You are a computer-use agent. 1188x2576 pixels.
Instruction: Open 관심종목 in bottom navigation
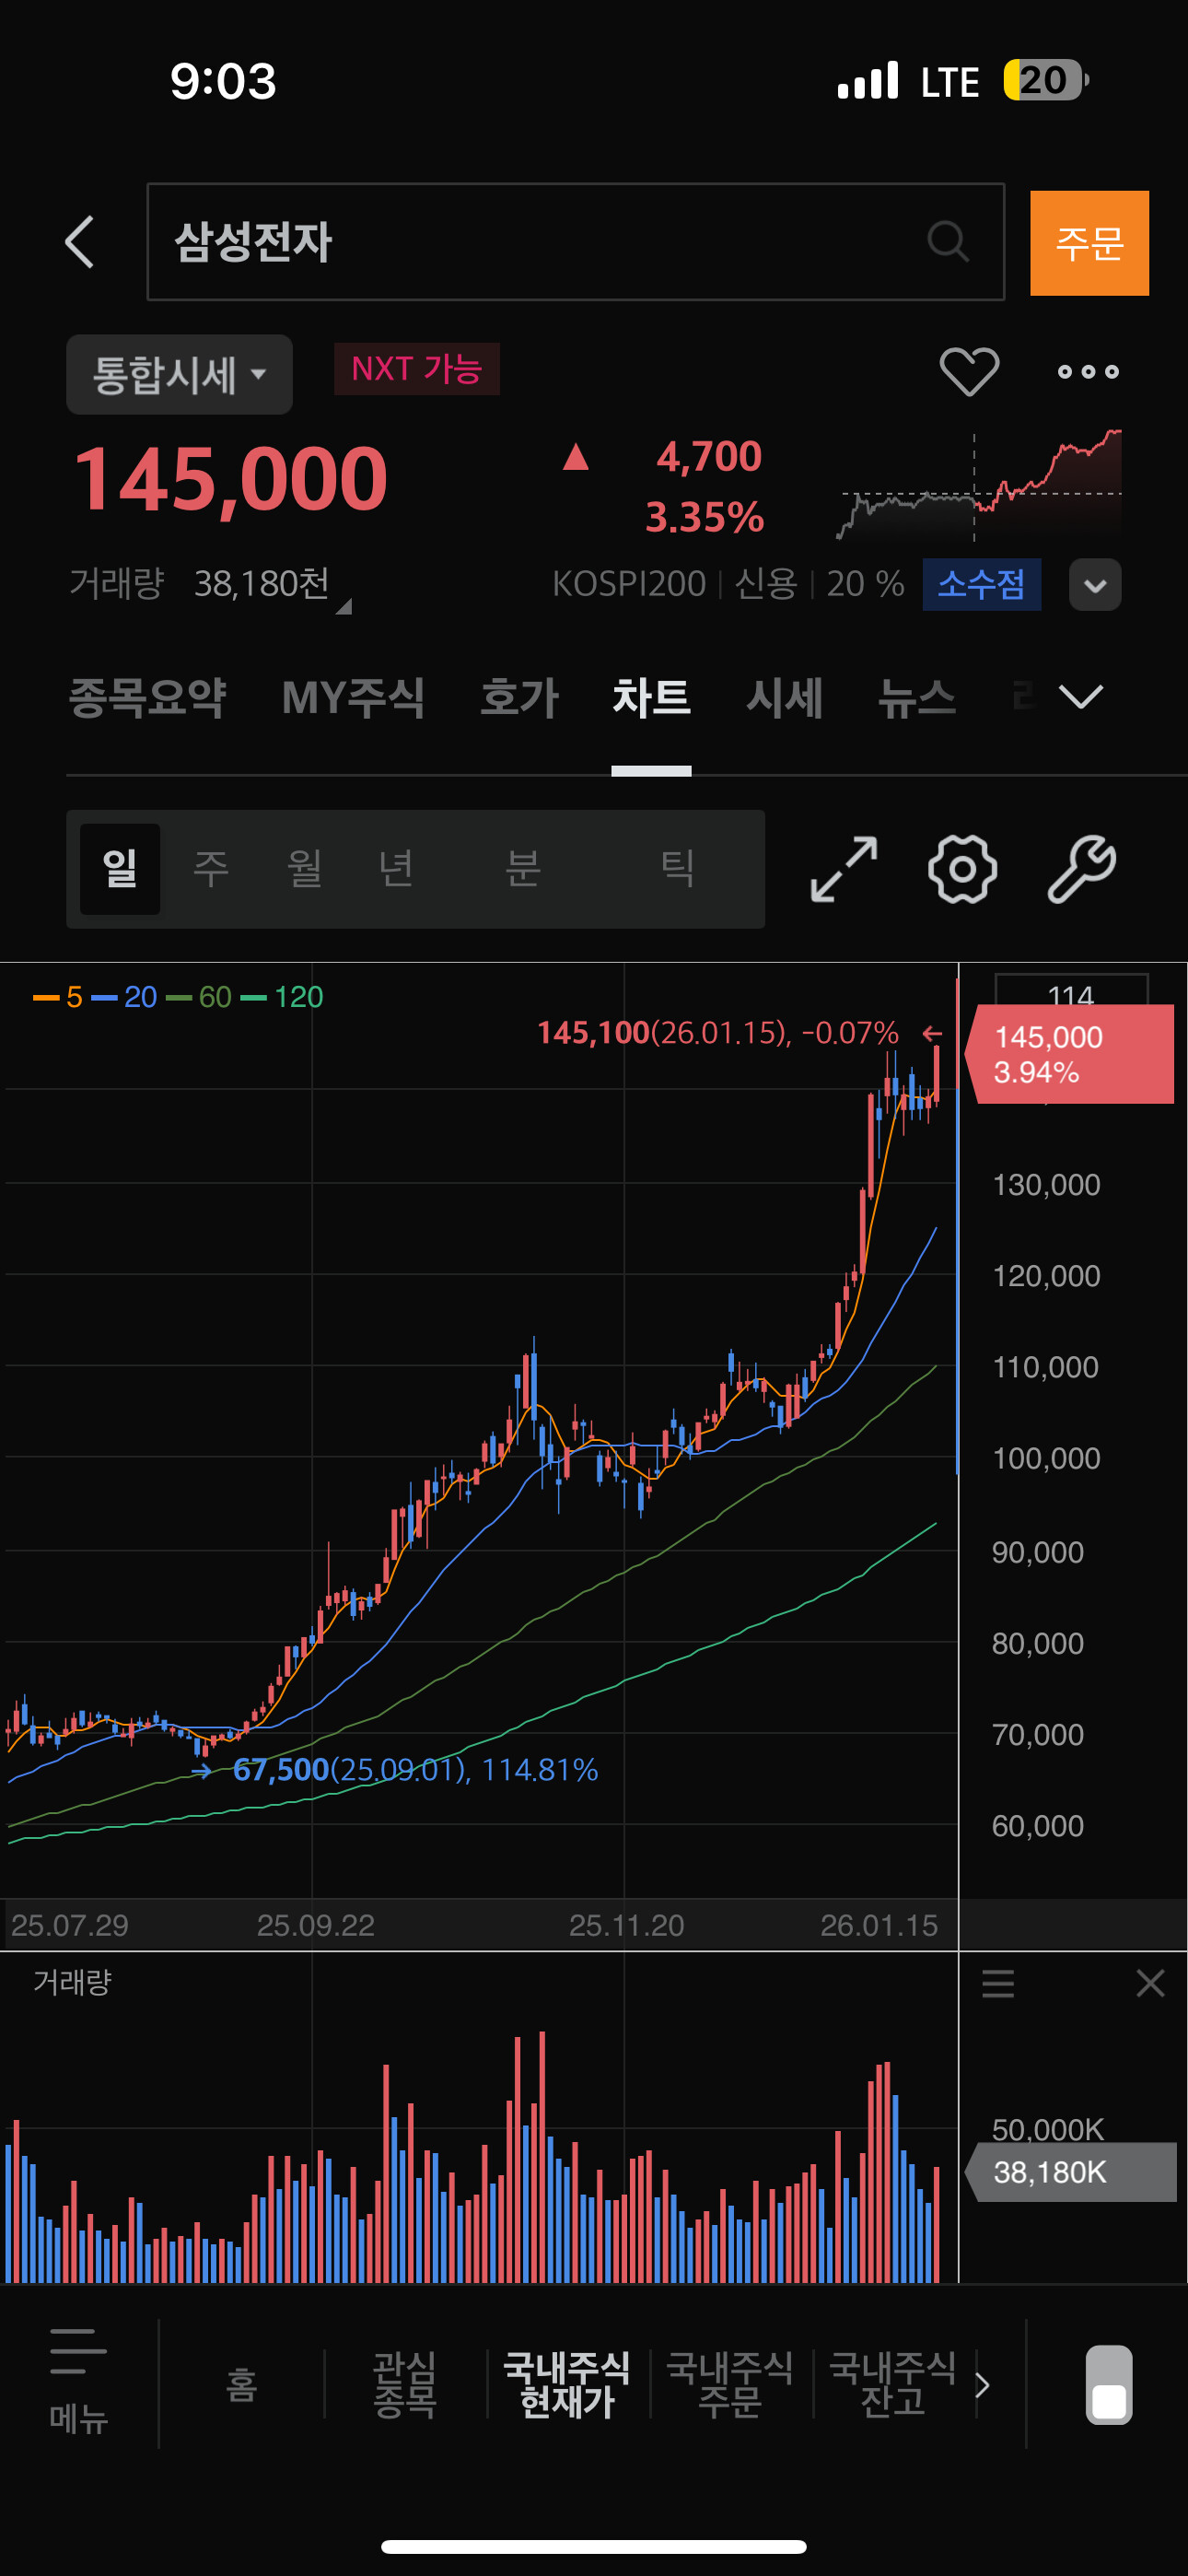[x=404, y=2384]
